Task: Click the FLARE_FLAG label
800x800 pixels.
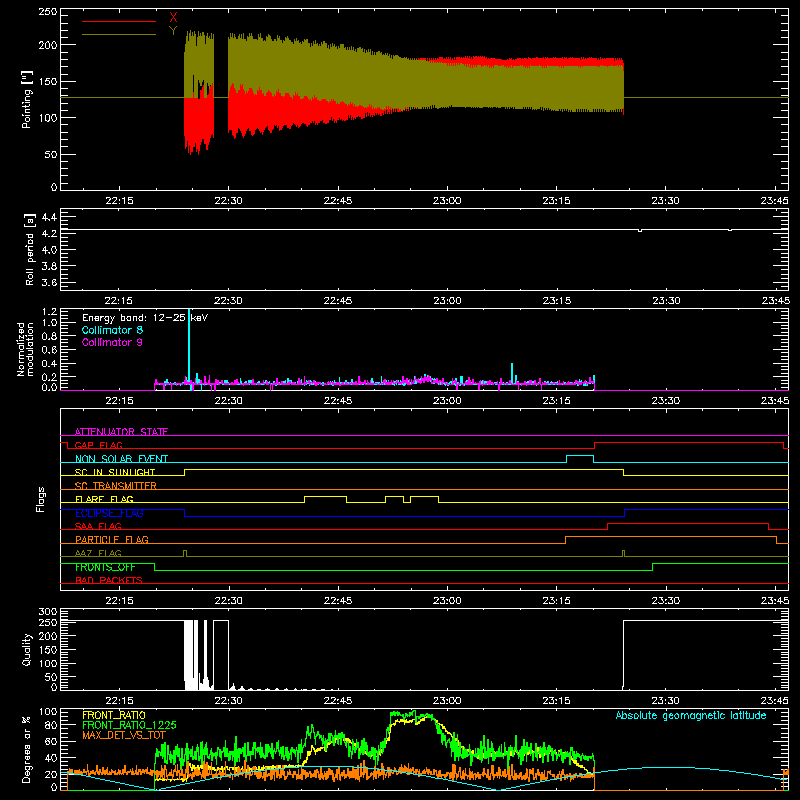Action: pyautogui.click(x=104, y=499)
